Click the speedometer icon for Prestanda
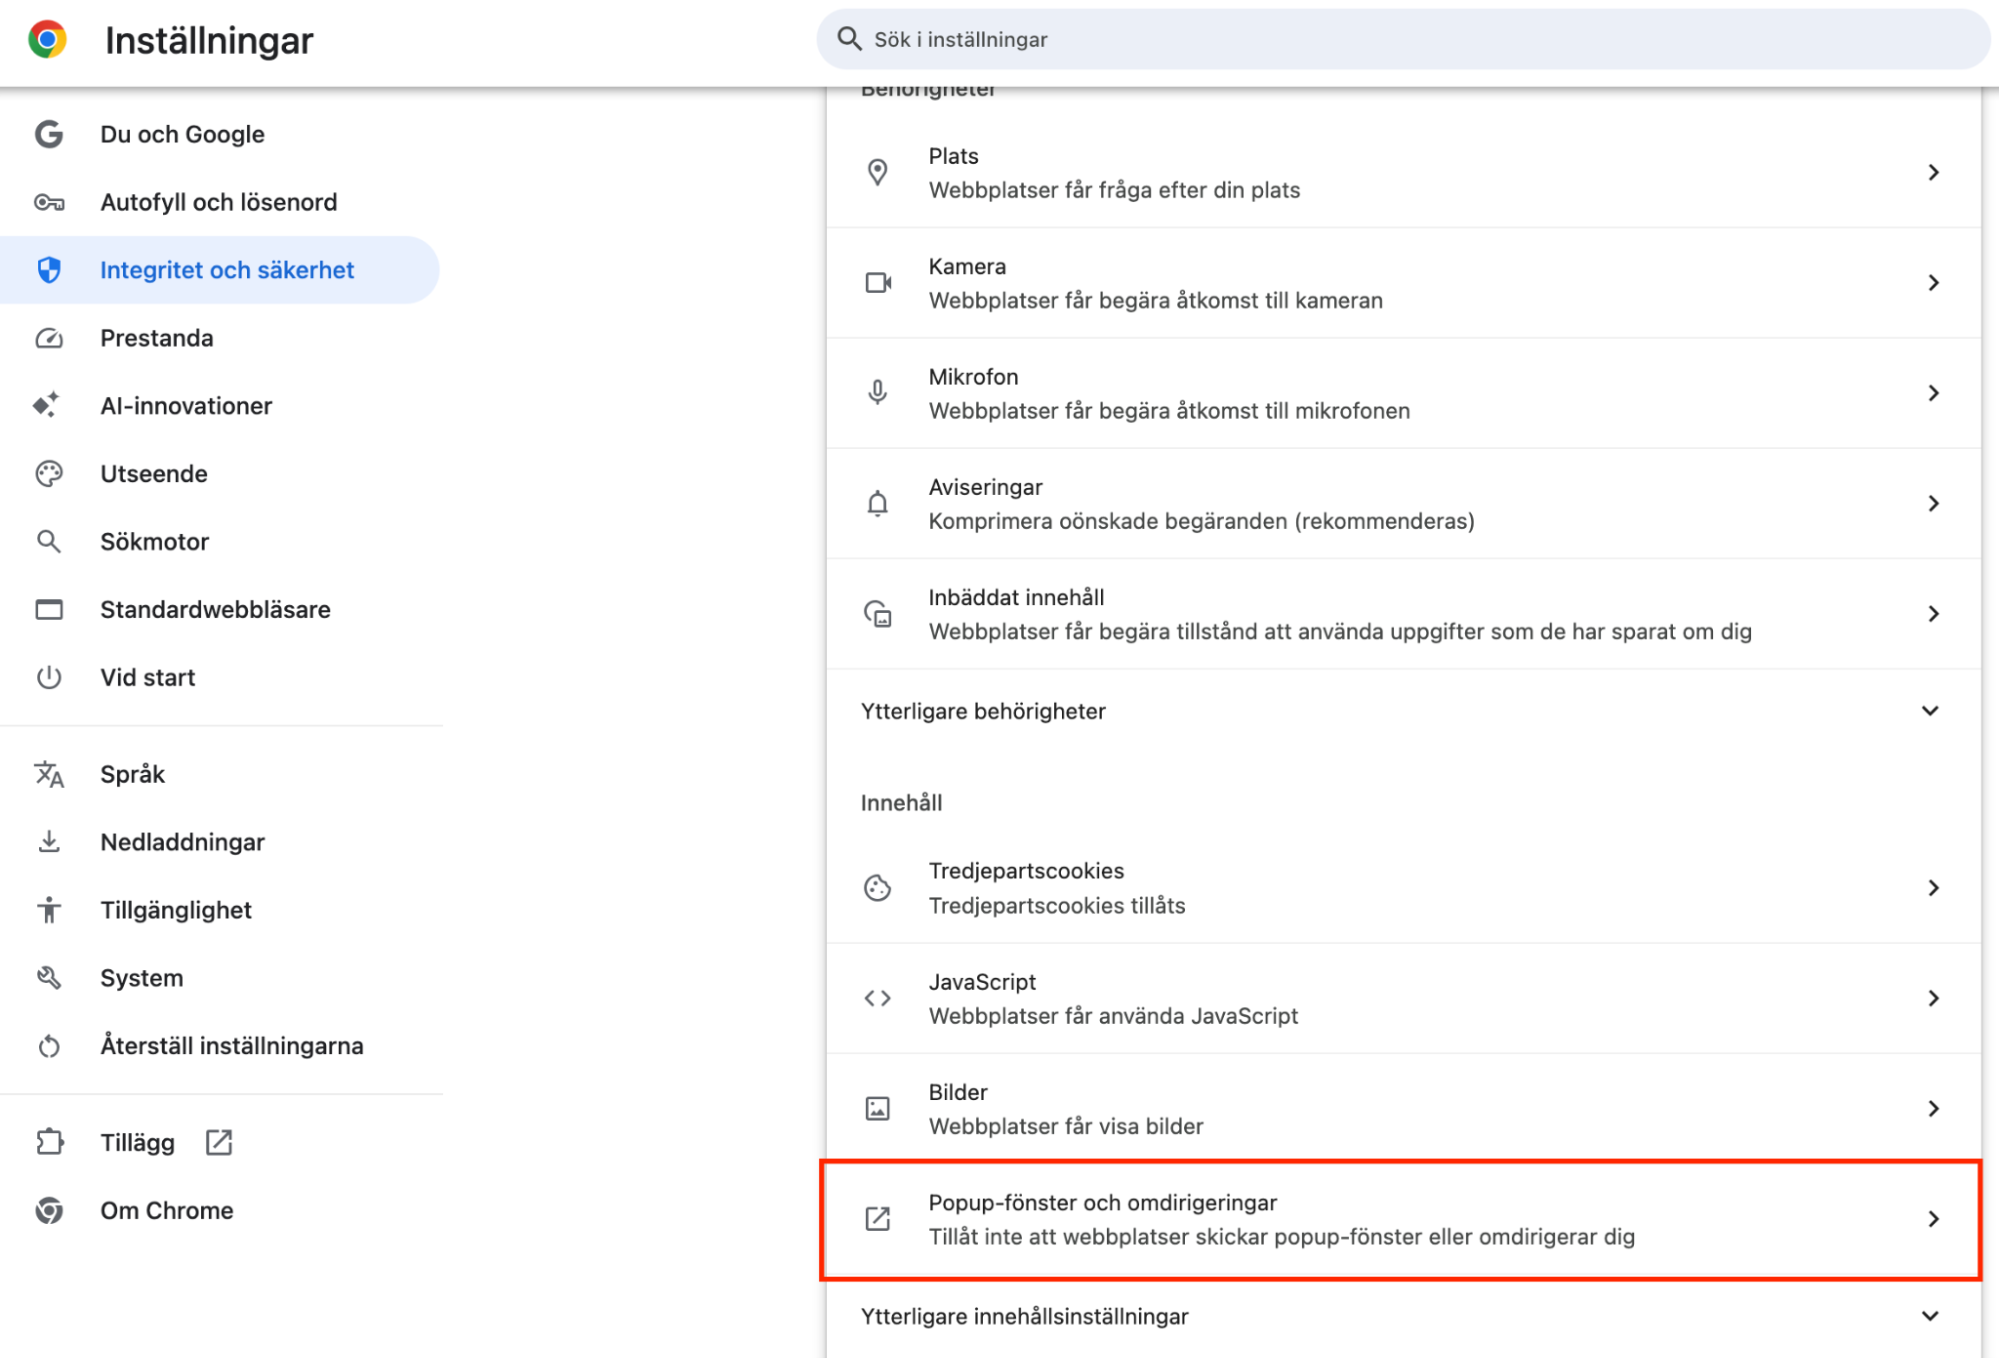 click(x=49, y=338)
